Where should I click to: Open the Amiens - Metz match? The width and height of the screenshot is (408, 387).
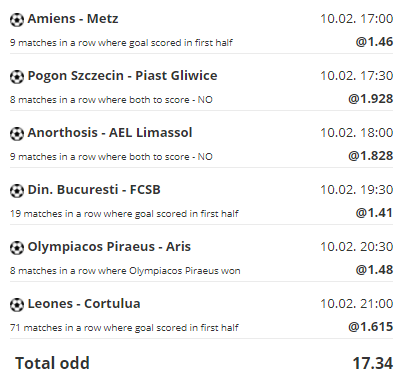(x=73, y=19)
